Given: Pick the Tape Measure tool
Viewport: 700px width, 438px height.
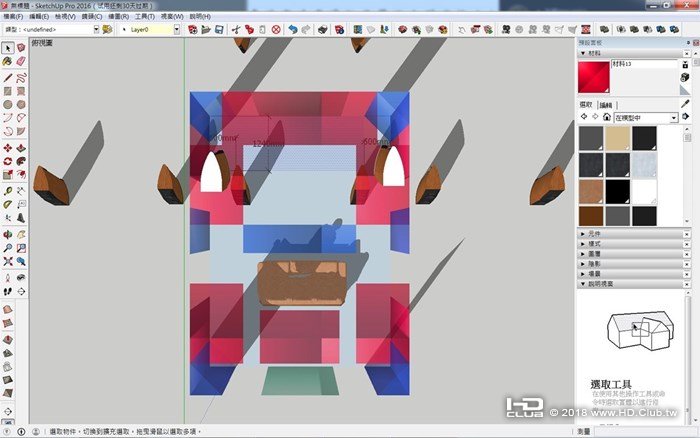Looking at the screenshot, I should 8,192.
